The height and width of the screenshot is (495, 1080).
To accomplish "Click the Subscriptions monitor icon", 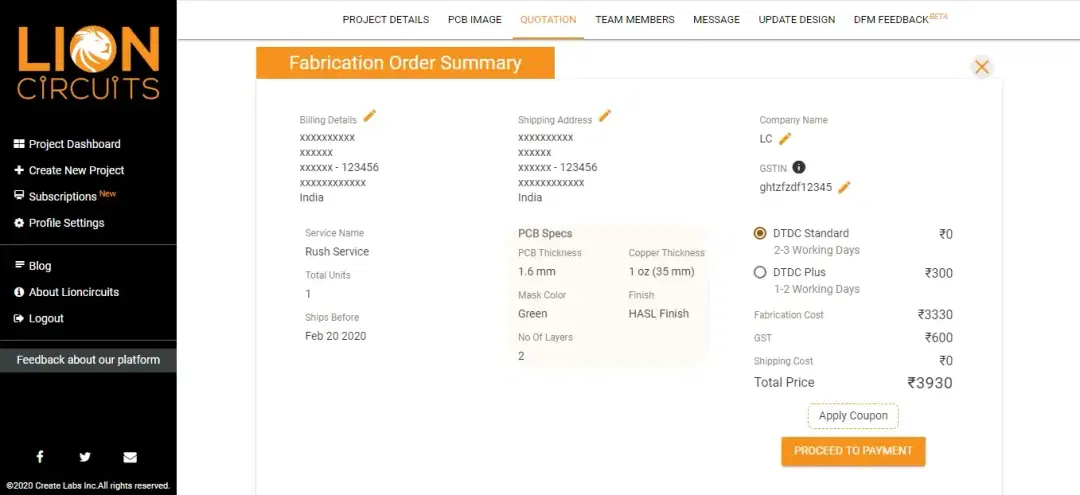I will point(19,196).
